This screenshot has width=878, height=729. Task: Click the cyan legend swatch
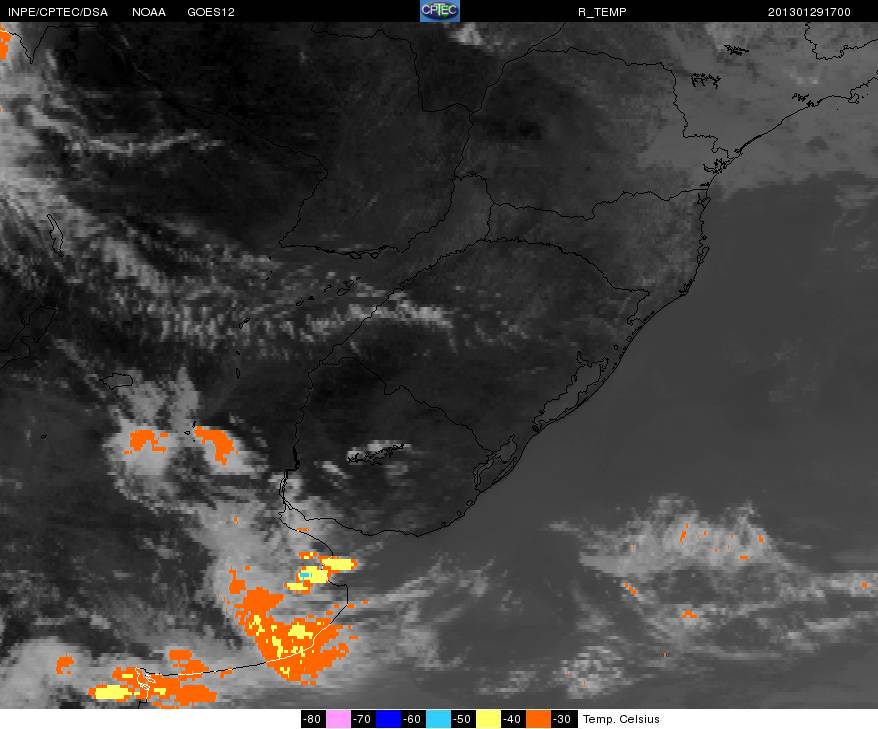click(x=438, y=719)
